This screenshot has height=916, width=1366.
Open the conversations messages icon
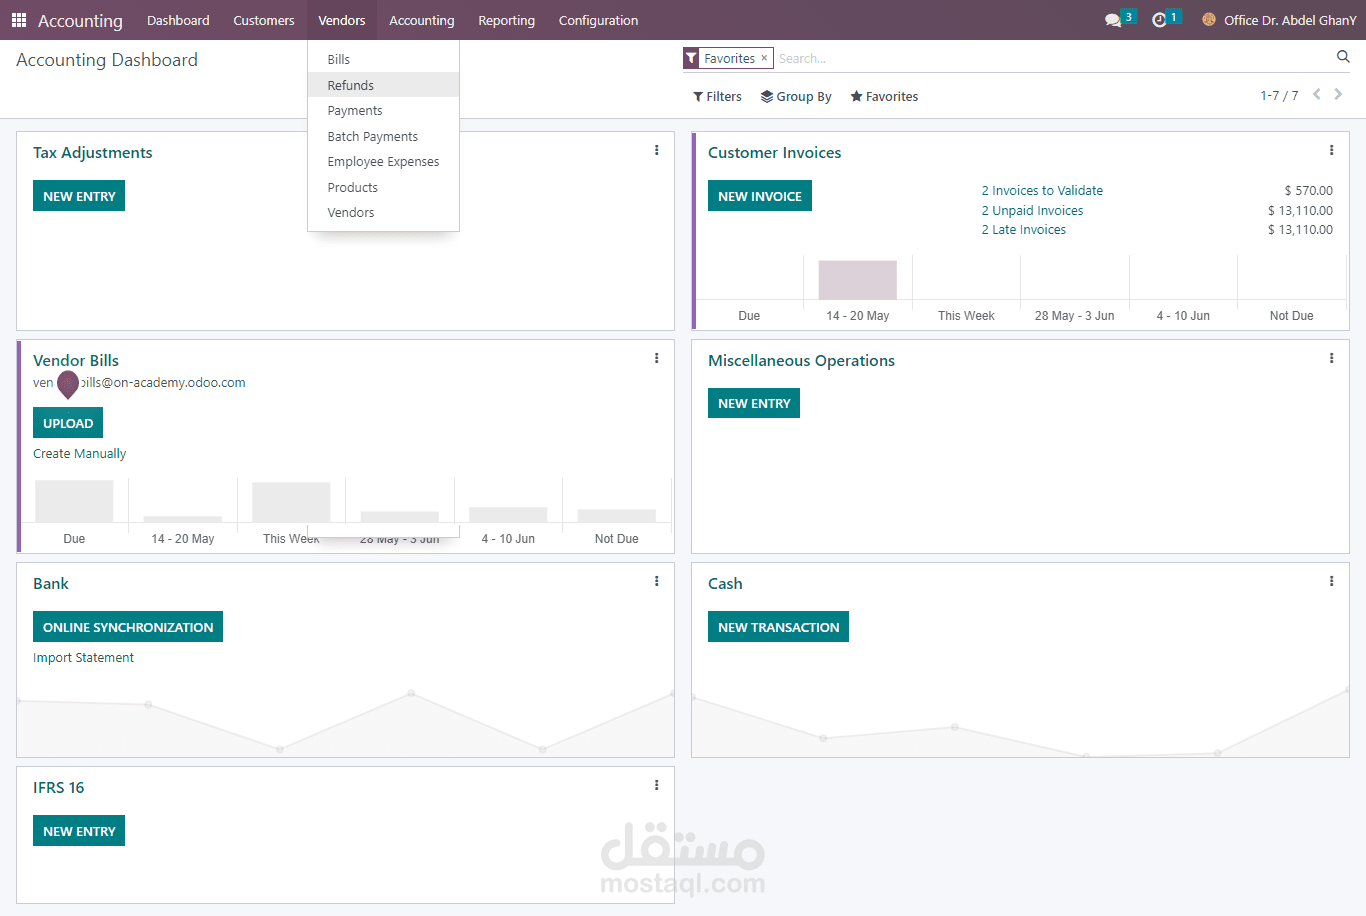1113,20
